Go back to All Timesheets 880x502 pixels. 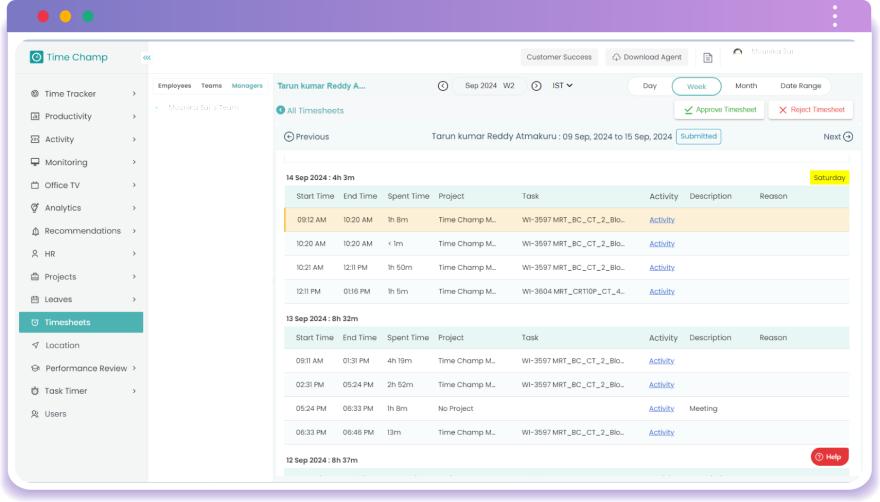coord(310,111)
